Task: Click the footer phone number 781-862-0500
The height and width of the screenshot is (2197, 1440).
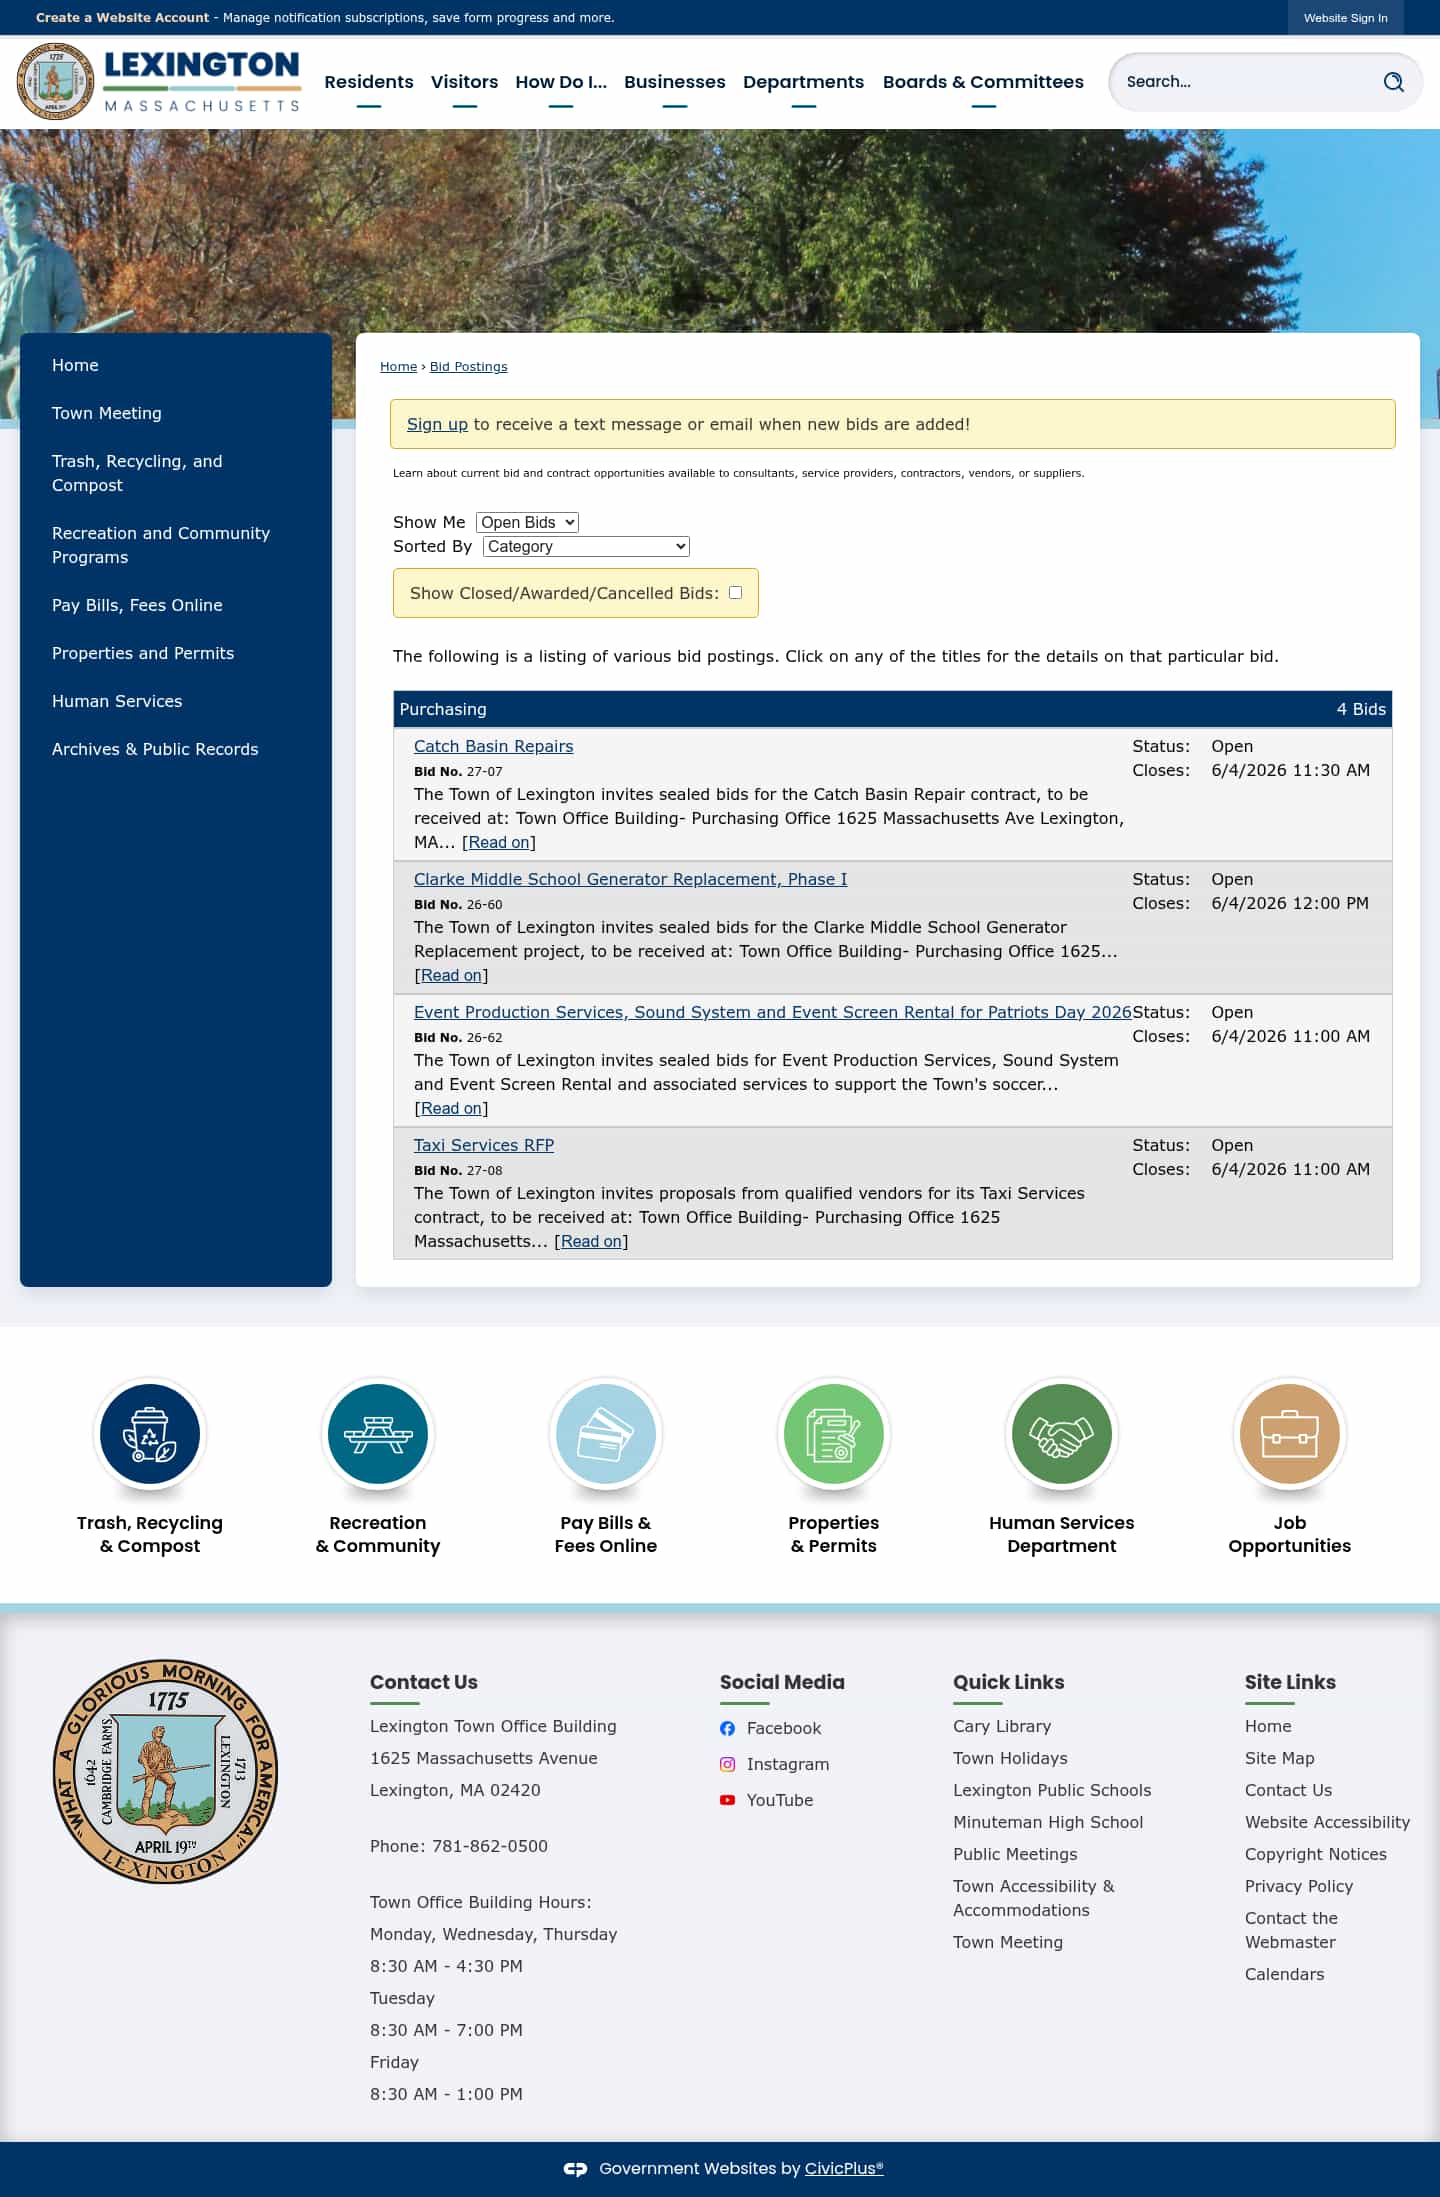Action: [490, 1846]
